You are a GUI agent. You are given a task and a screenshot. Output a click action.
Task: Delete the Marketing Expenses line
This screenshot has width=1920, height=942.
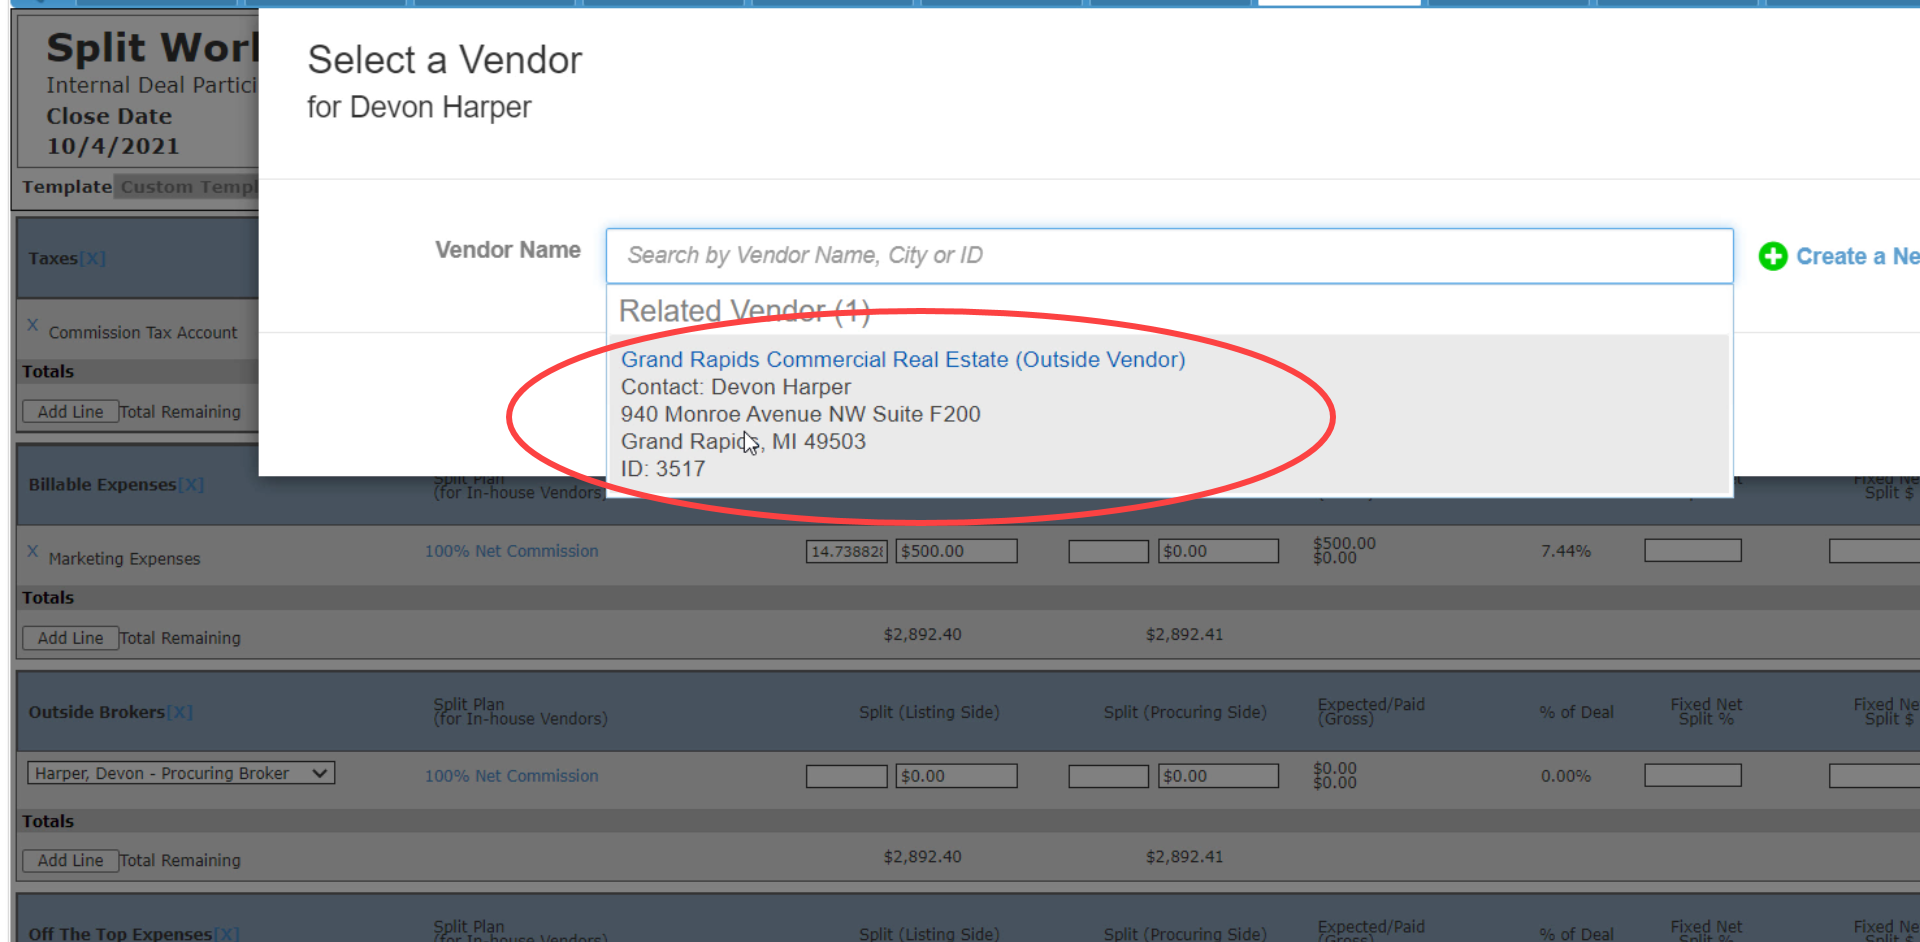pyautogui.click(x=33, y=551)
